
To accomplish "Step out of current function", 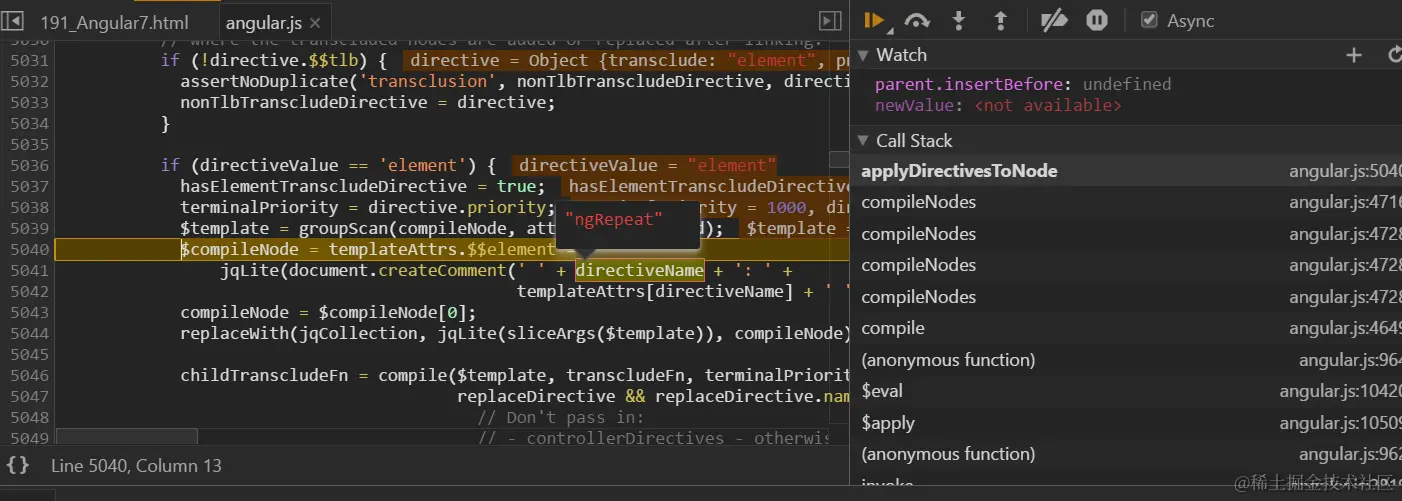I will point(1000,20).
